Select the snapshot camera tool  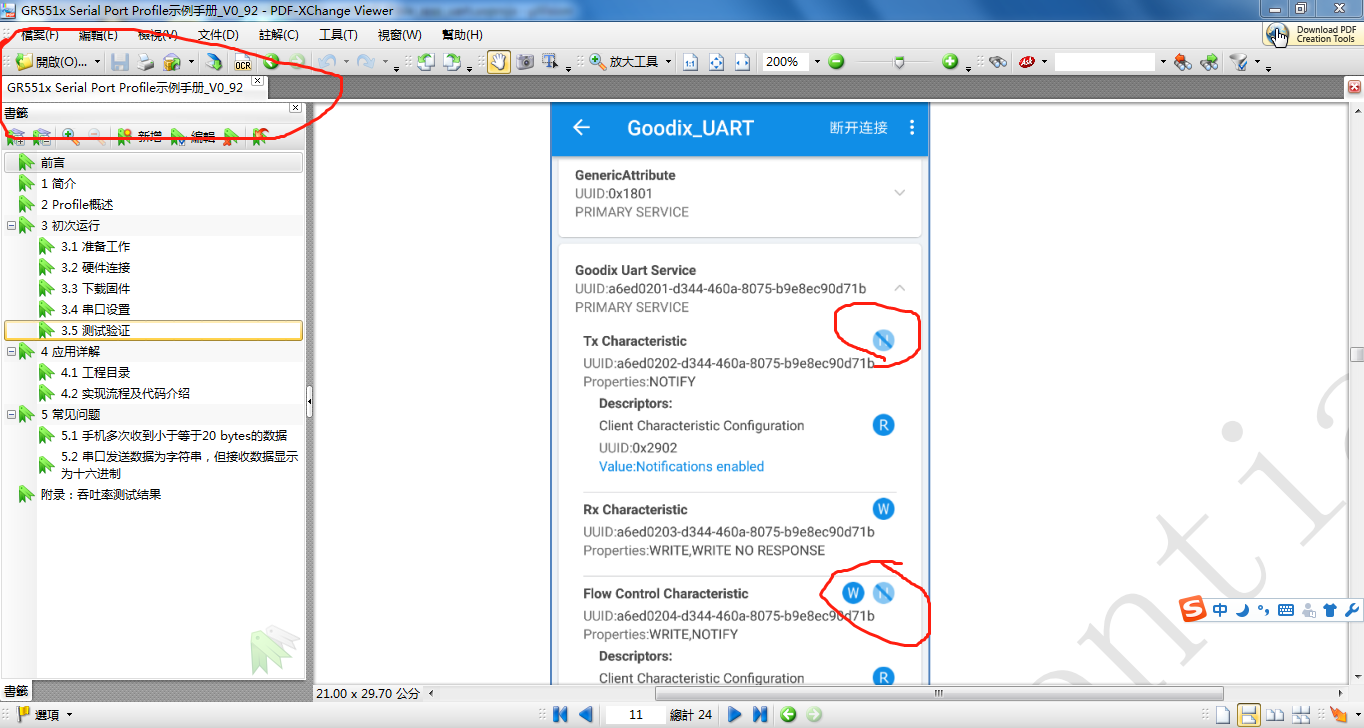point(524,62)
